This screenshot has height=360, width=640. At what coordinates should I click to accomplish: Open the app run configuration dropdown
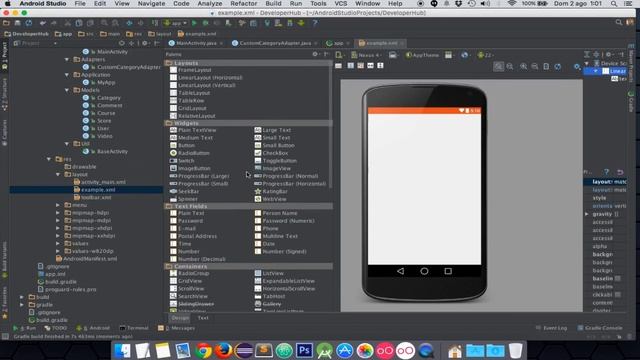(x=175, y=23)
